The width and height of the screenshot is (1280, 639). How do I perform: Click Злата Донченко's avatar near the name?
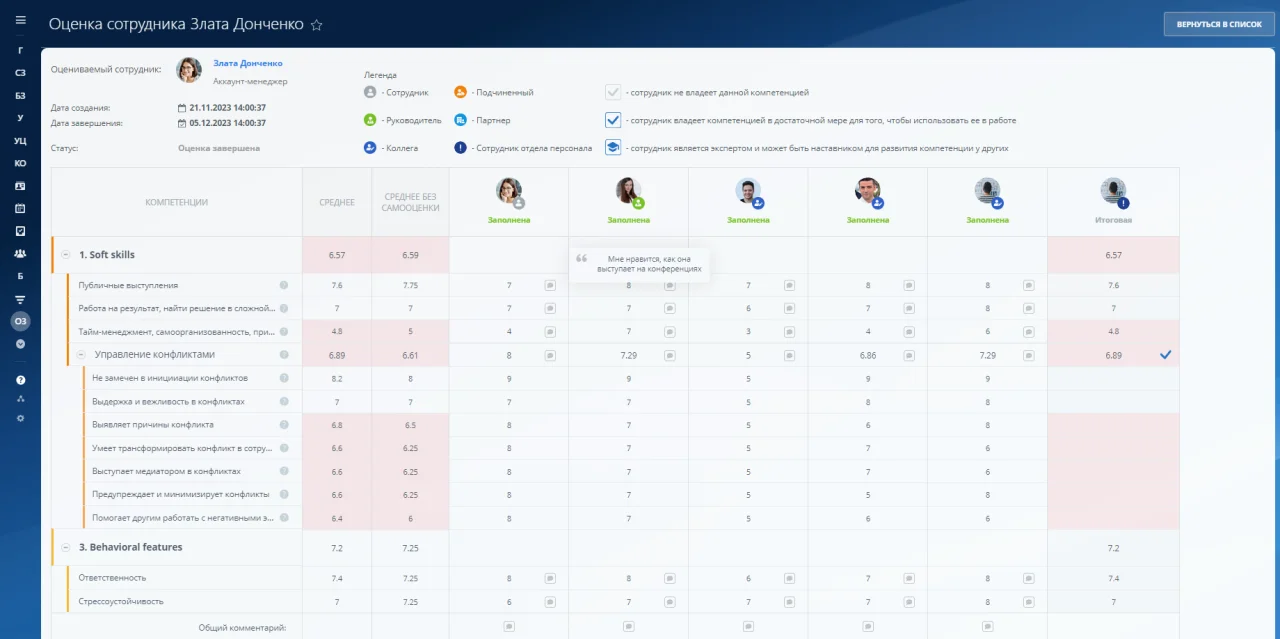189,70
